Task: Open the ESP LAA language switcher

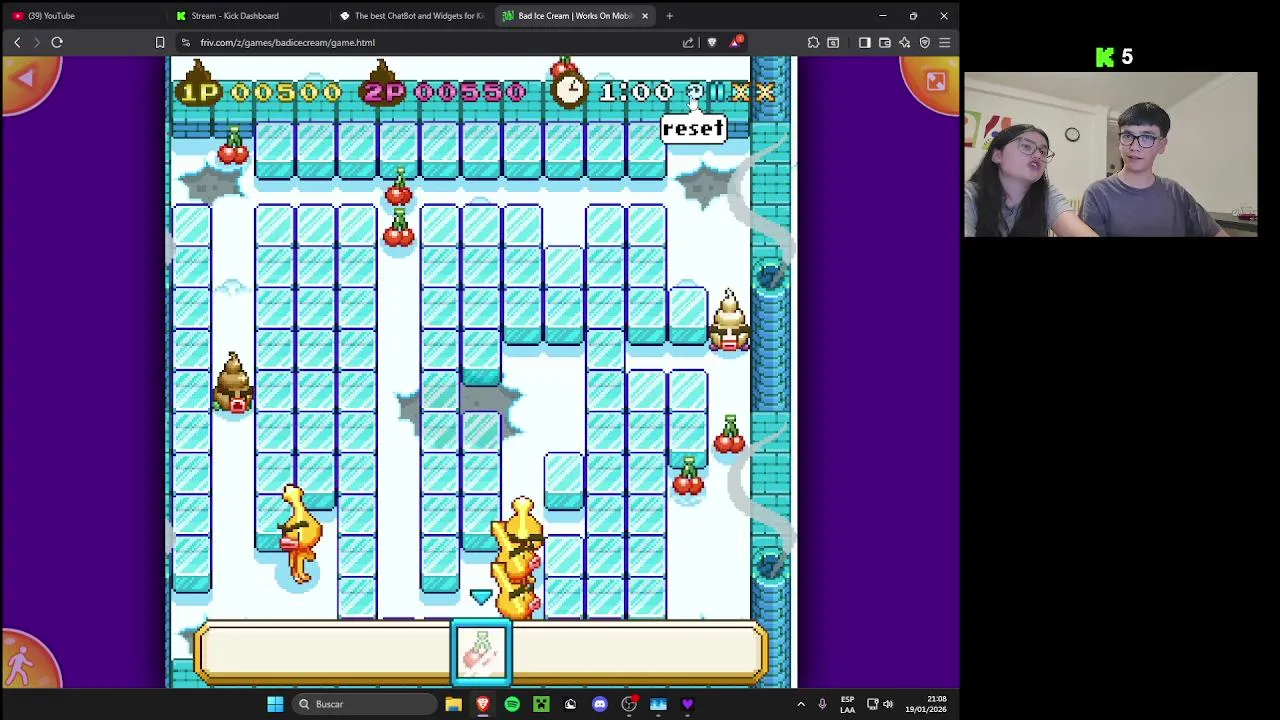Action: tap(847, 704)
